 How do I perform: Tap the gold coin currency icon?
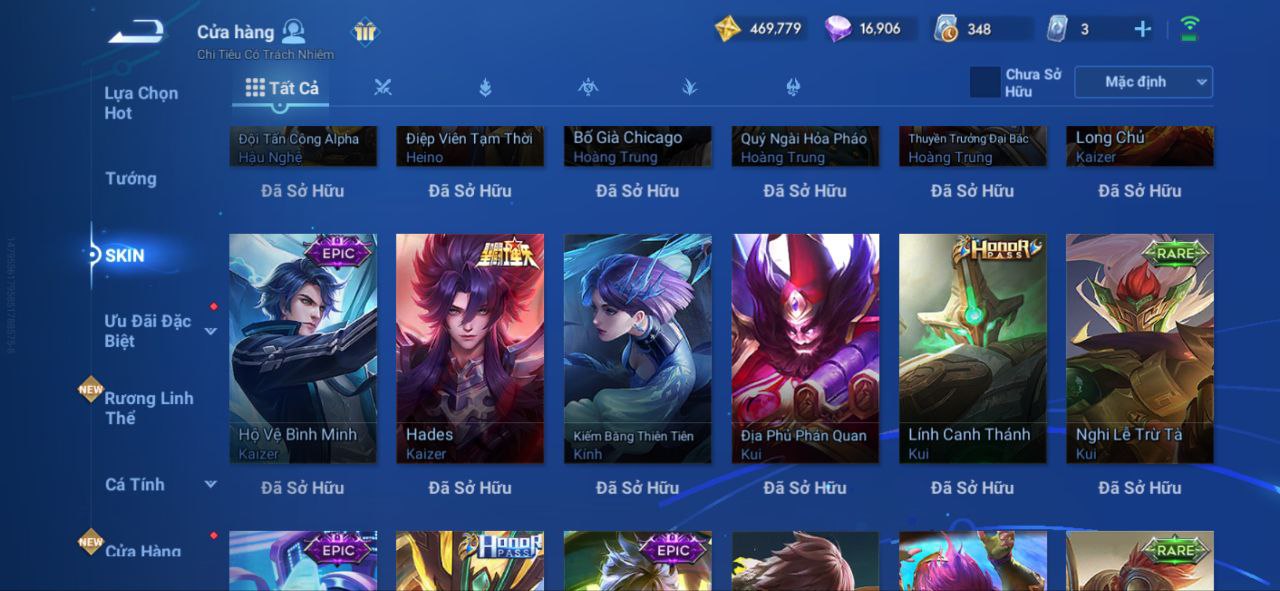click(x=728, y=29)
